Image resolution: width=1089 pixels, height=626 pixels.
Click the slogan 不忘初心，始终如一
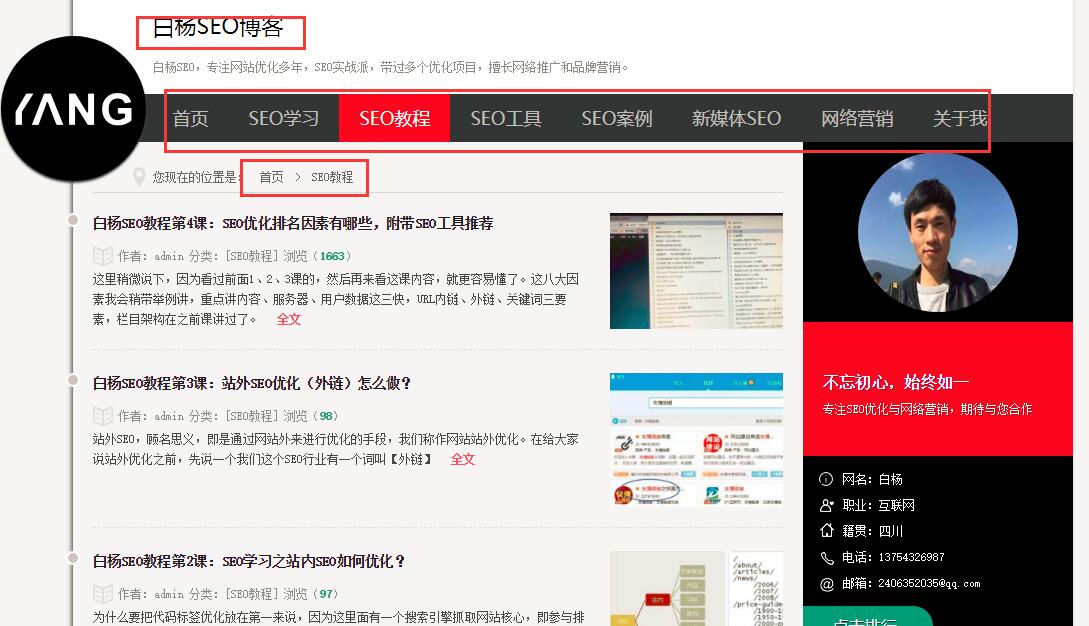pyautogui.click(x=895, y=381)
